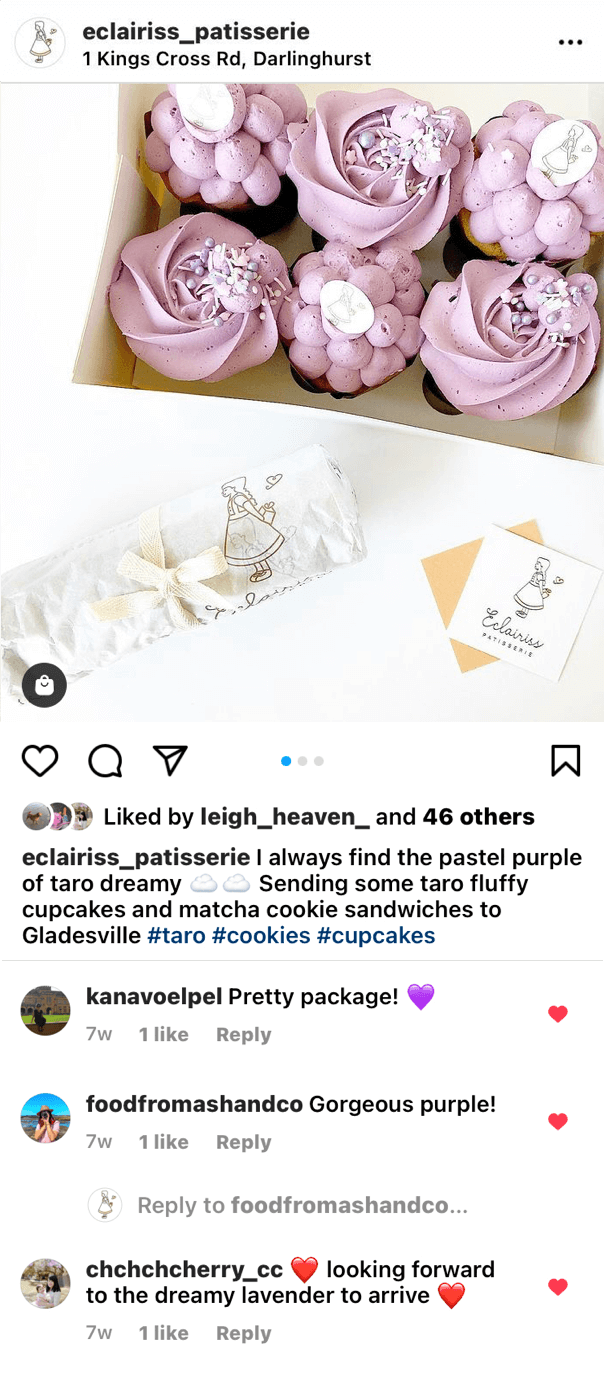The height and width of the screenshot is (1376, 604).
Task: Open the #taro hashtag
Action: coord(175,936)
